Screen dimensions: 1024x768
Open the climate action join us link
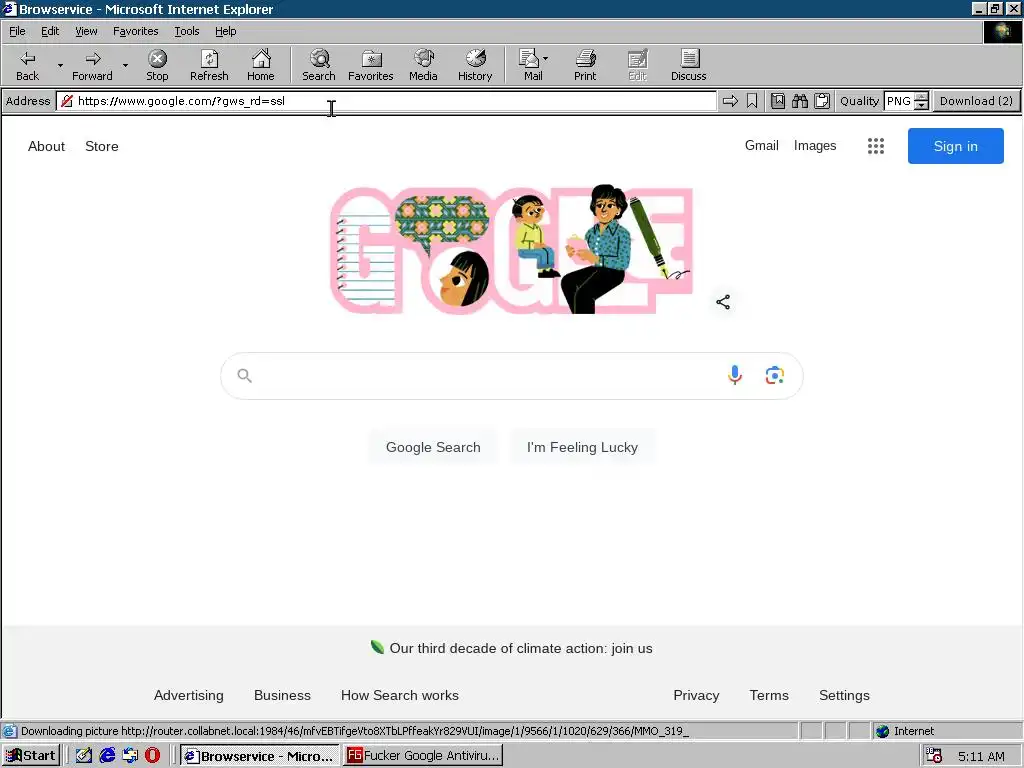point(521,648)
